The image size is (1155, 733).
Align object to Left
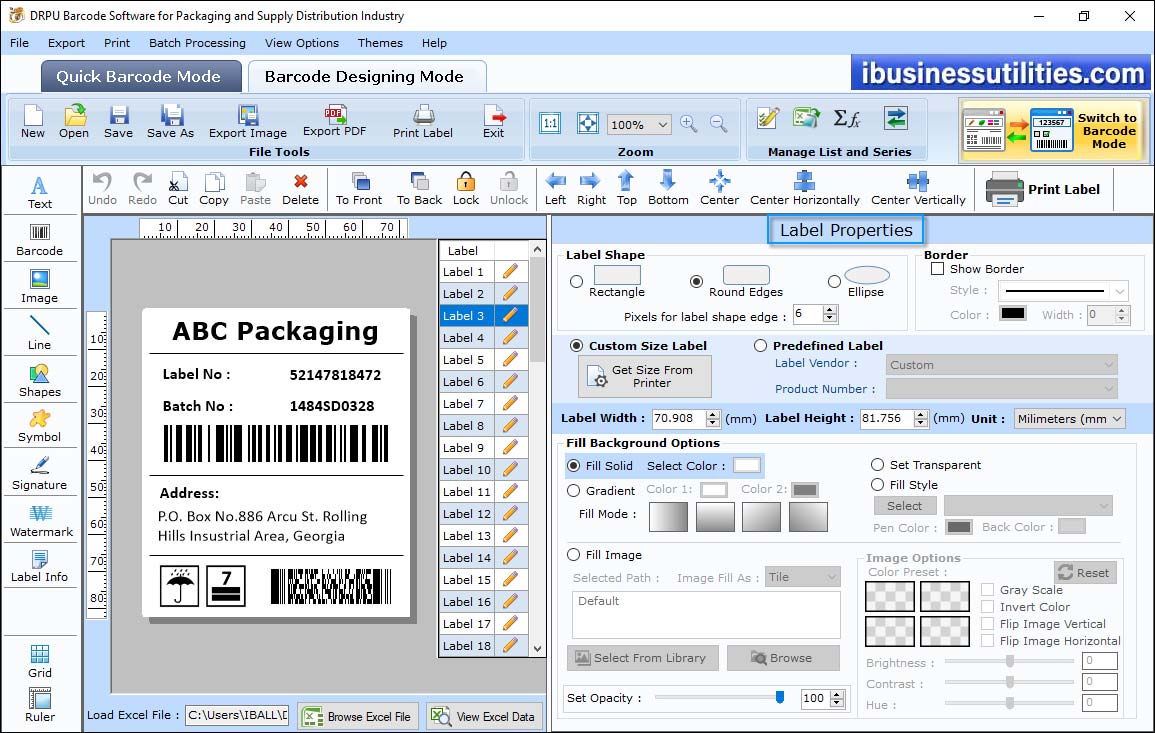[555, 189]
